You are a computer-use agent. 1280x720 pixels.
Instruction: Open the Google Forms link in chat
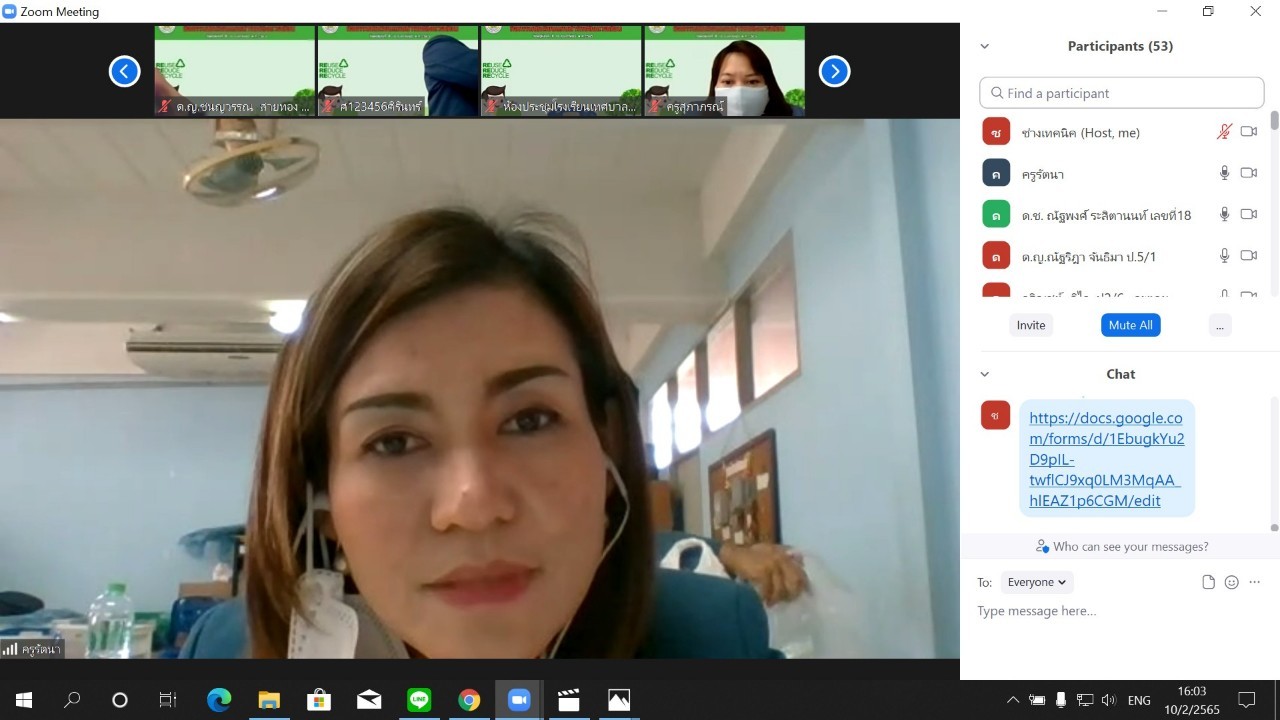pos(1106,459)
